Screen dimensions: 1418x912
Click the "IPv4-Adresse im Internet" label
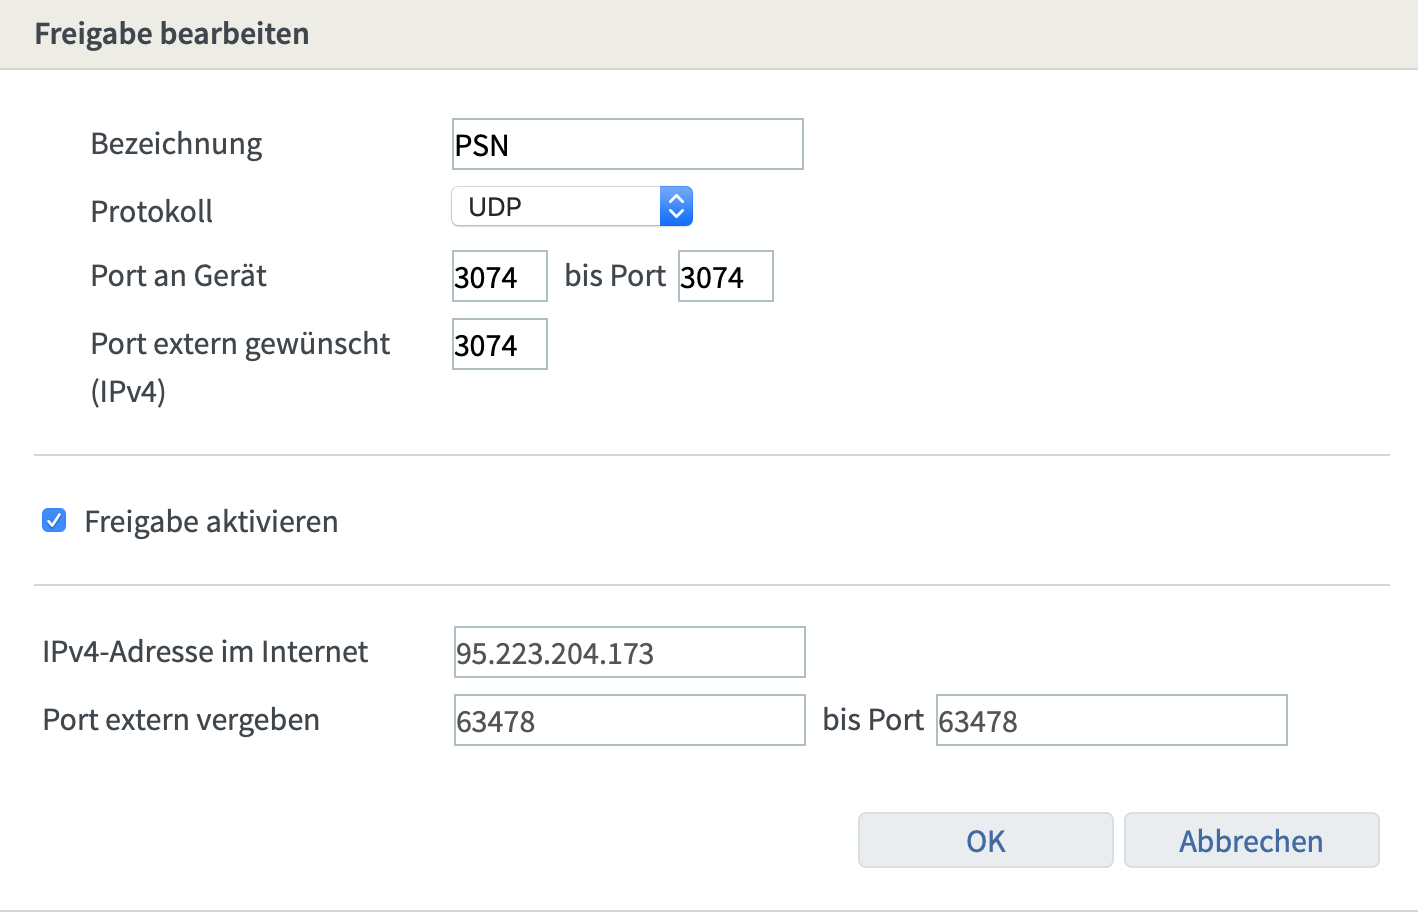pyautogui.click(x=205, y=652)
